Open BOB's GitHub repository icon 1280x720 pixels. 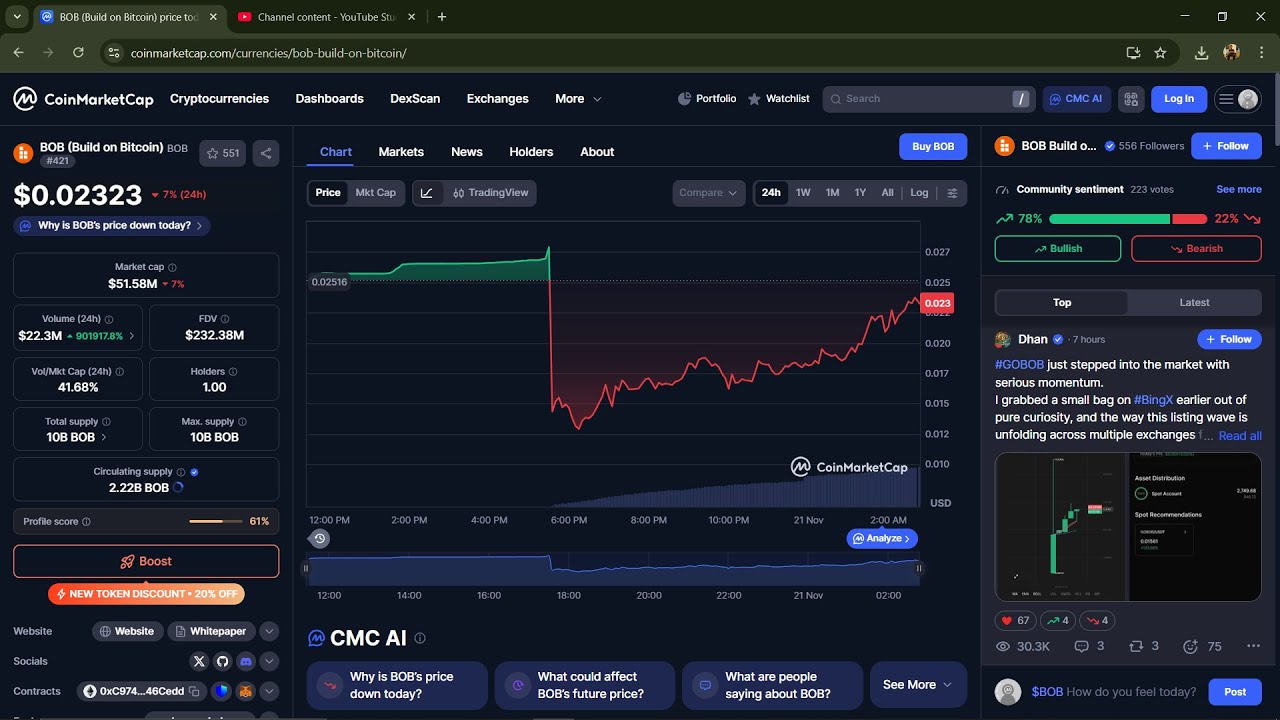tap(222, 661)
